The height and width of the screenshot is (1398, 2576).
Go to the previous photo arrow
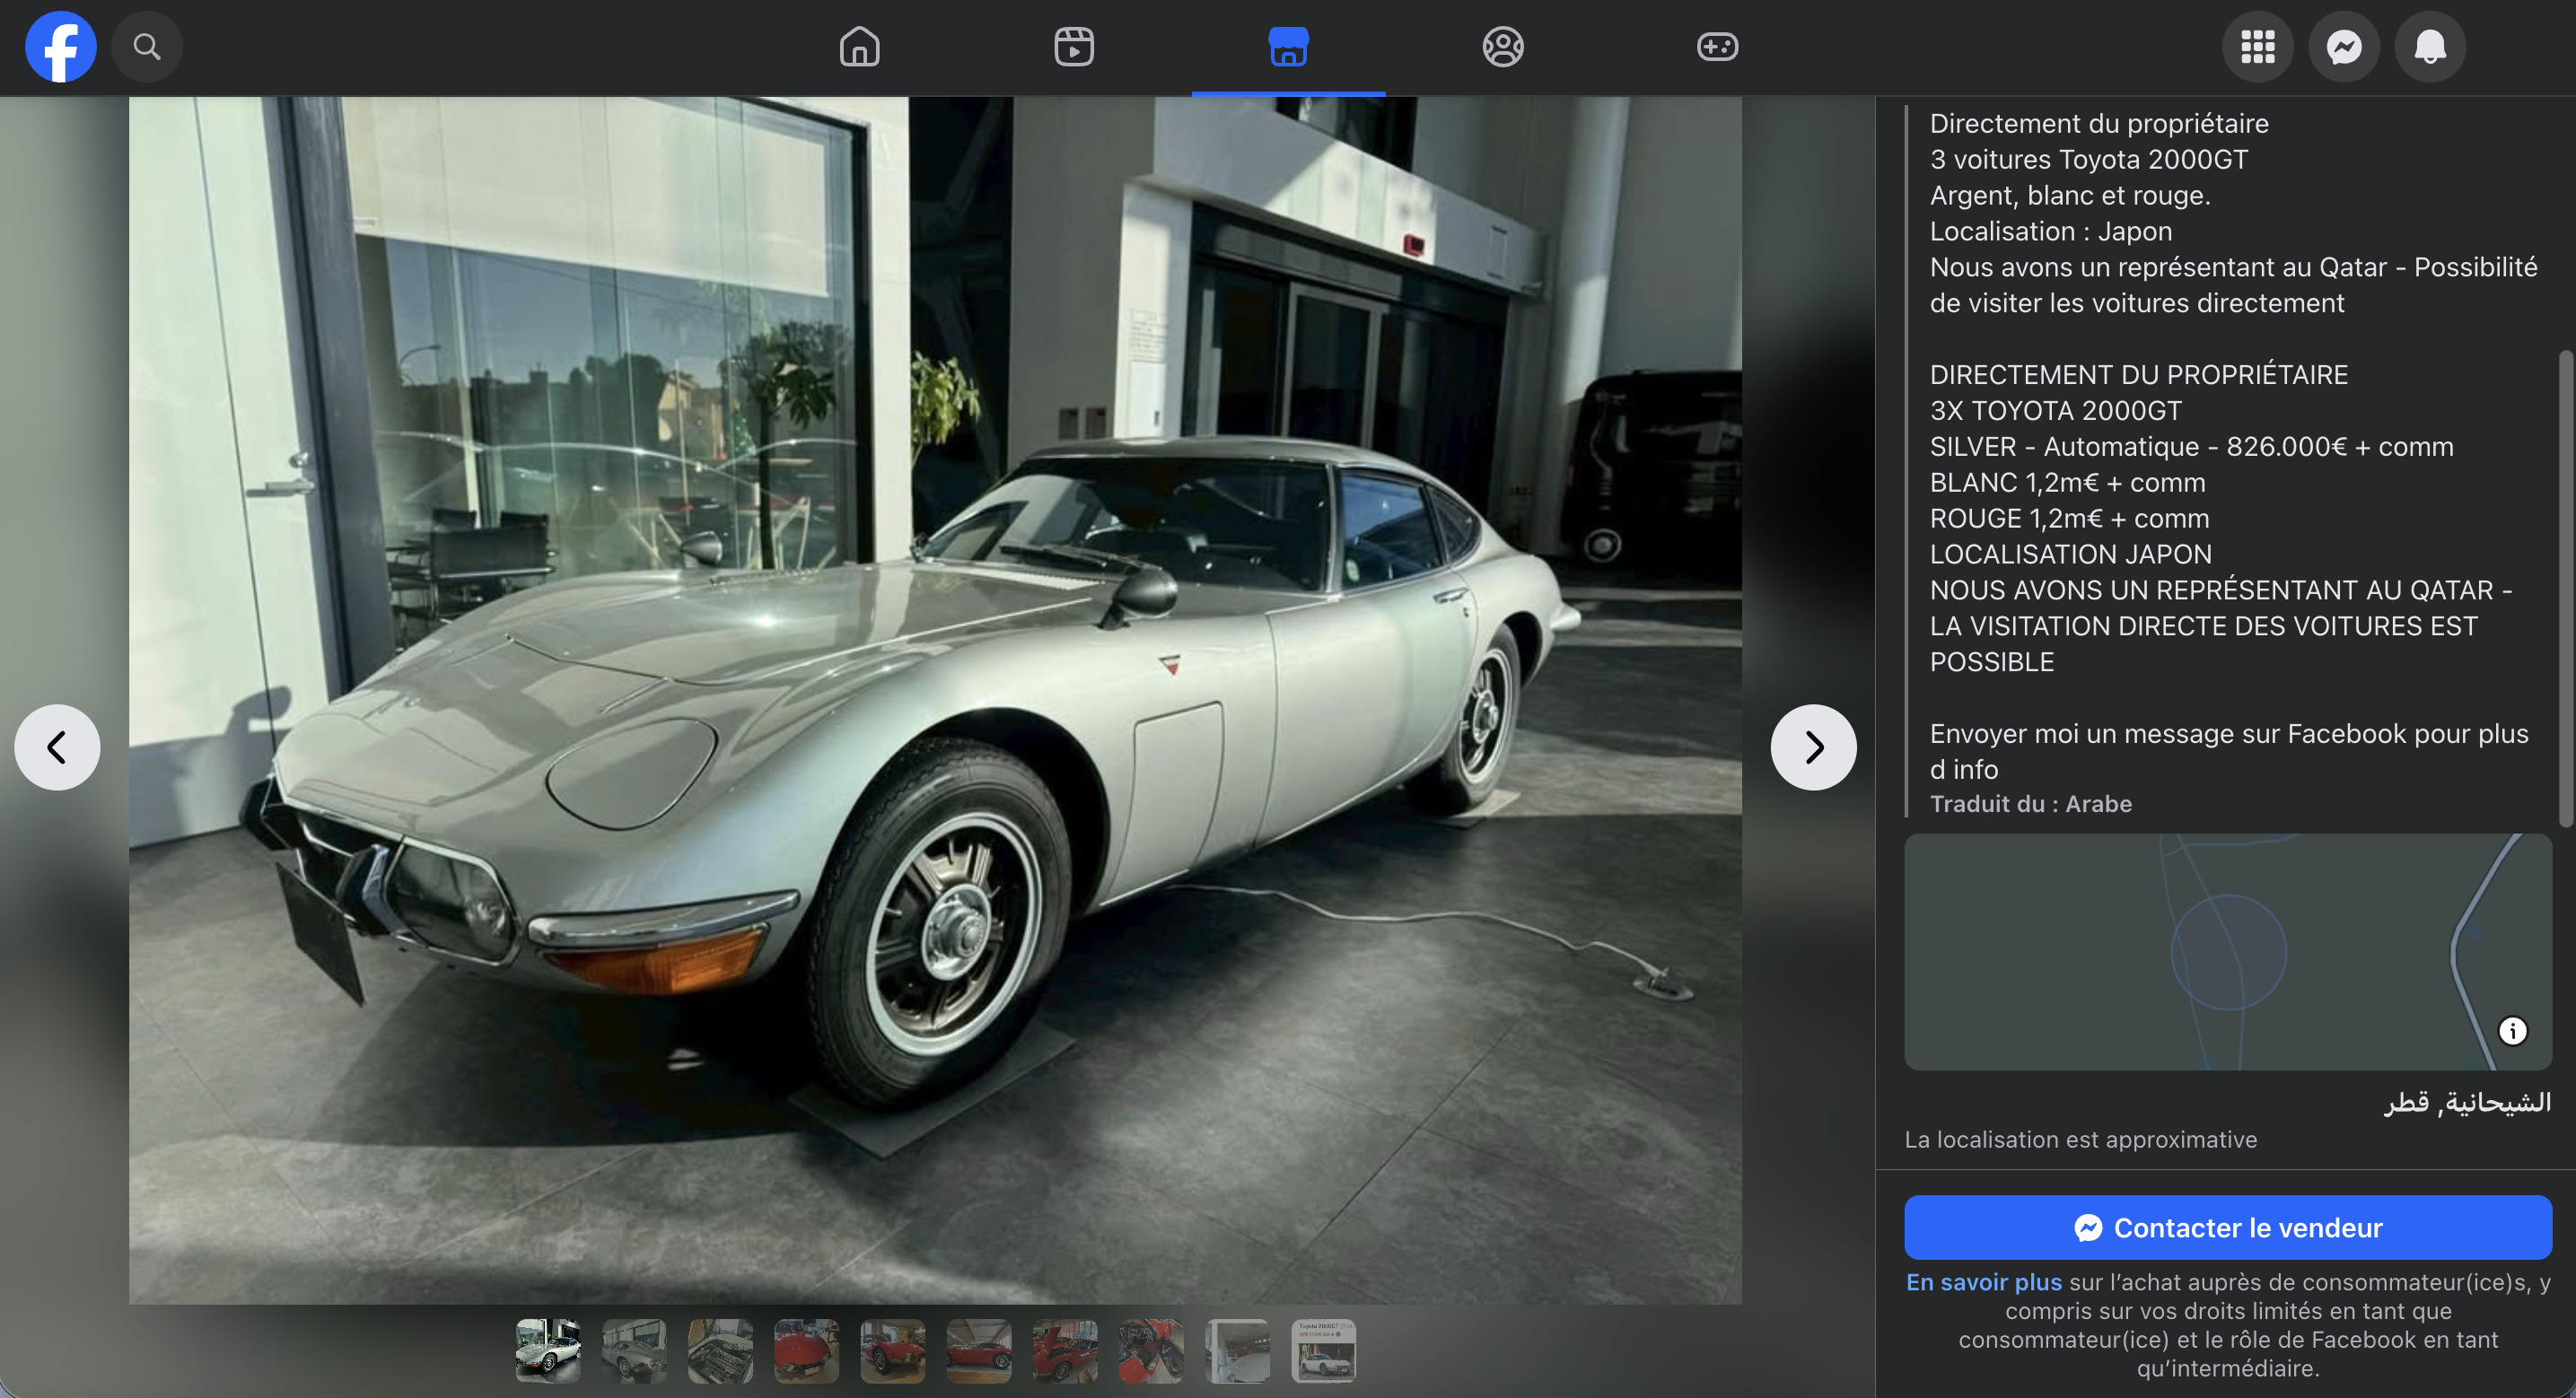click(57, 747)
